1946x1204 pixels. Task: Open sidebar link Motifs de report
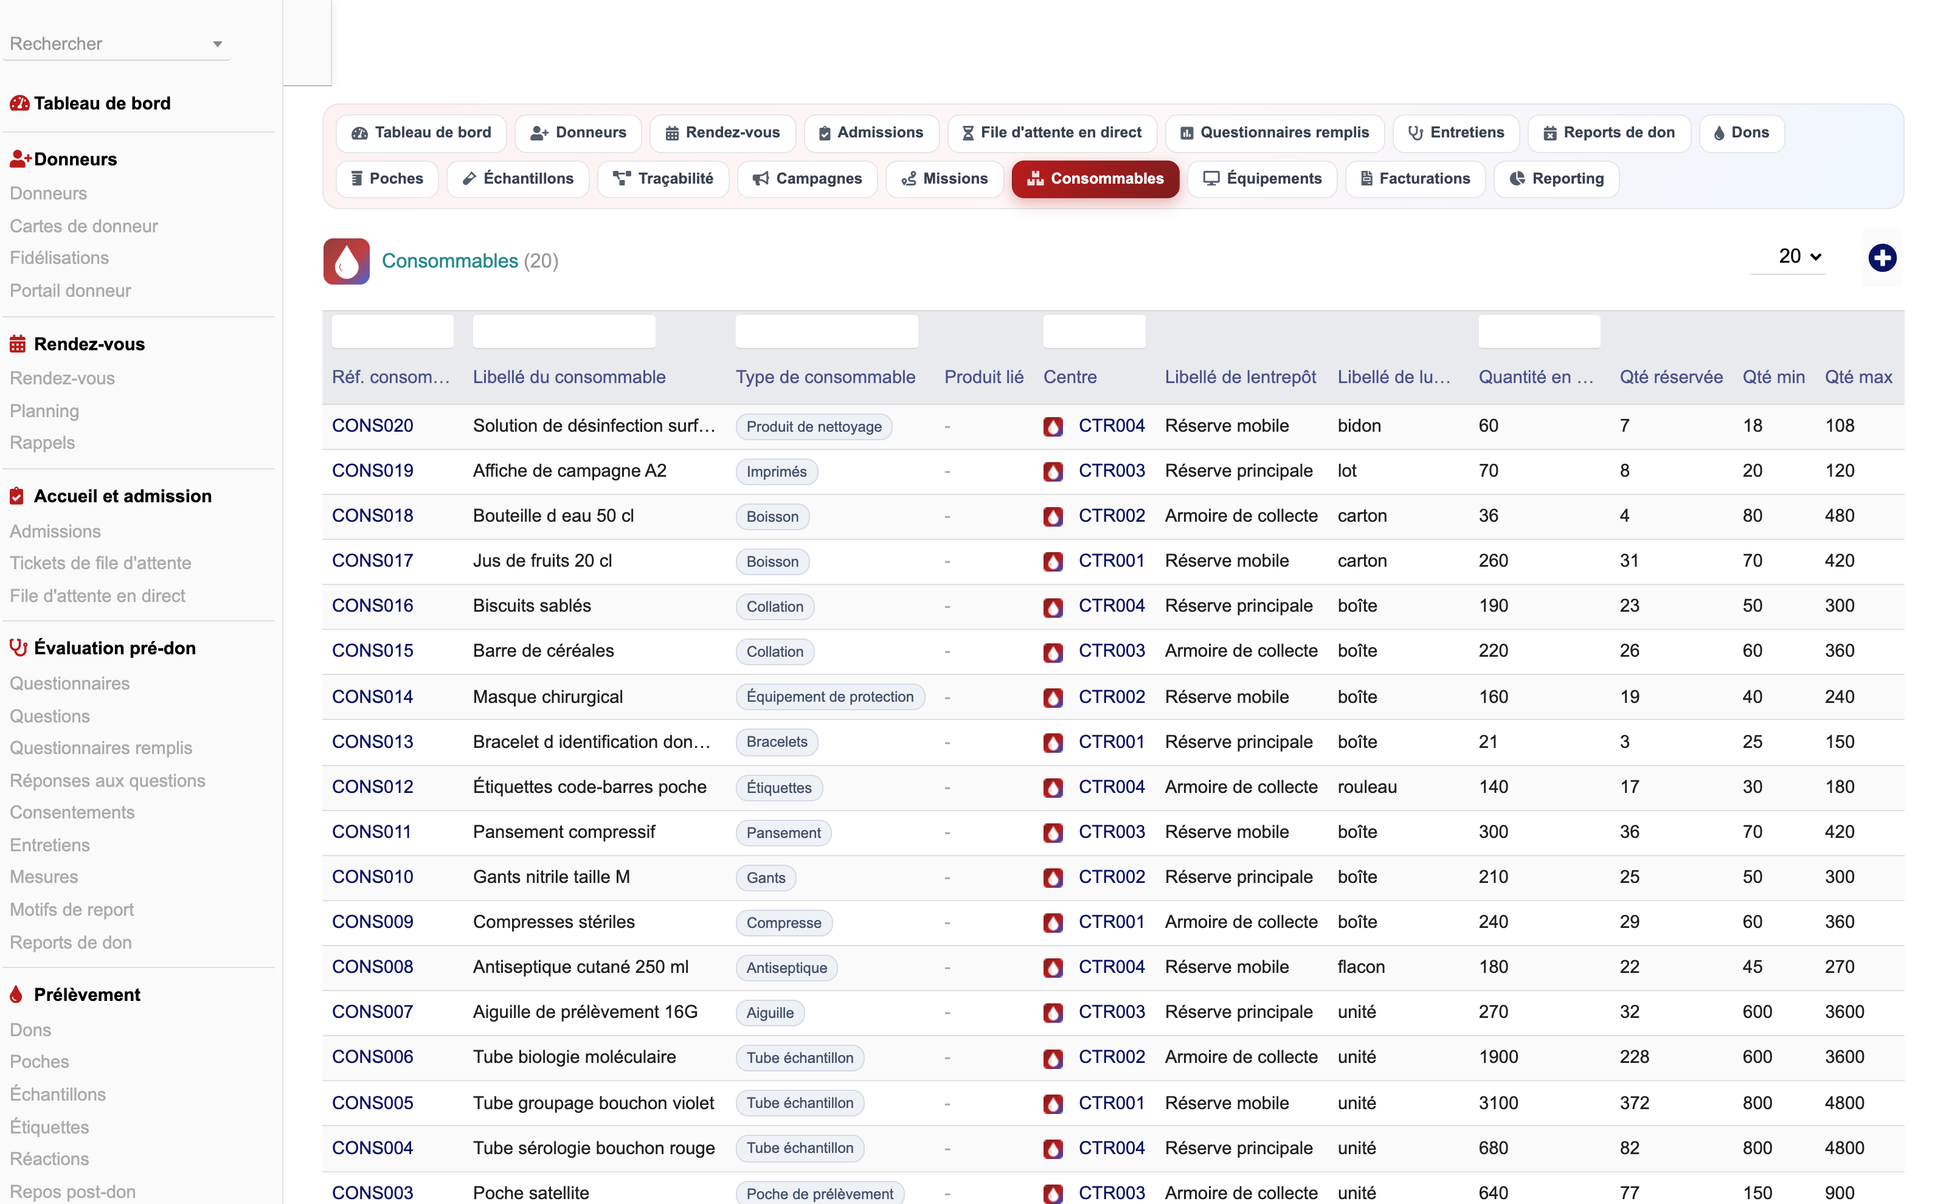pos(71,910)
